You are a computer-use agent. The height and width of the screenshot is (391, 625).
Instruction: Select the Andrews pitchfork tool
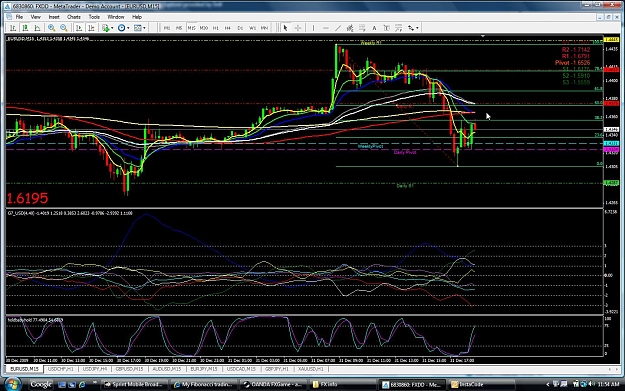coord(399,28)
